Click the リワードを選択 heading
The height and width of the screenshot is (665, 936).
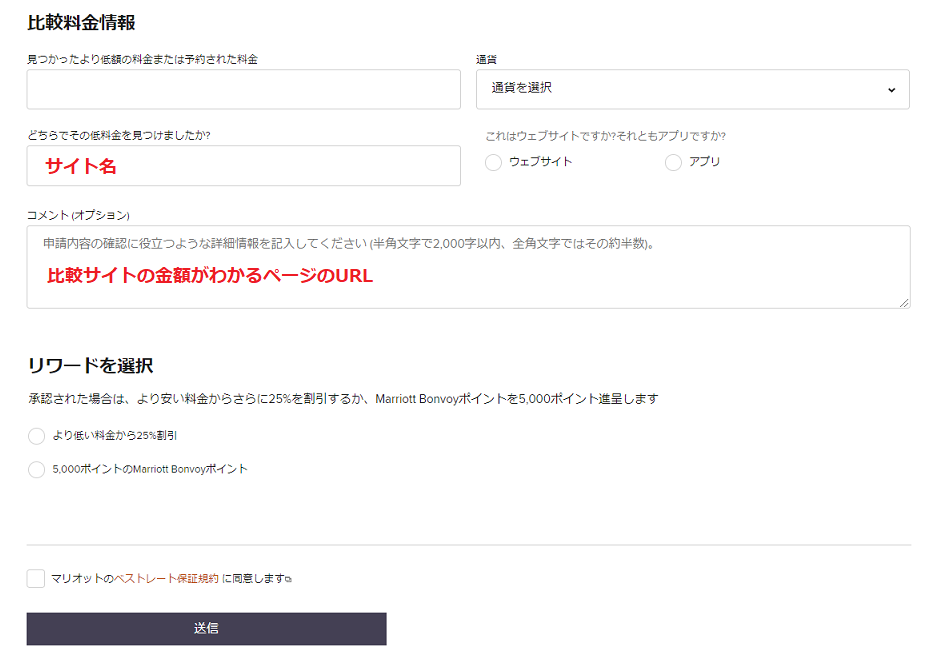point(91,365)
